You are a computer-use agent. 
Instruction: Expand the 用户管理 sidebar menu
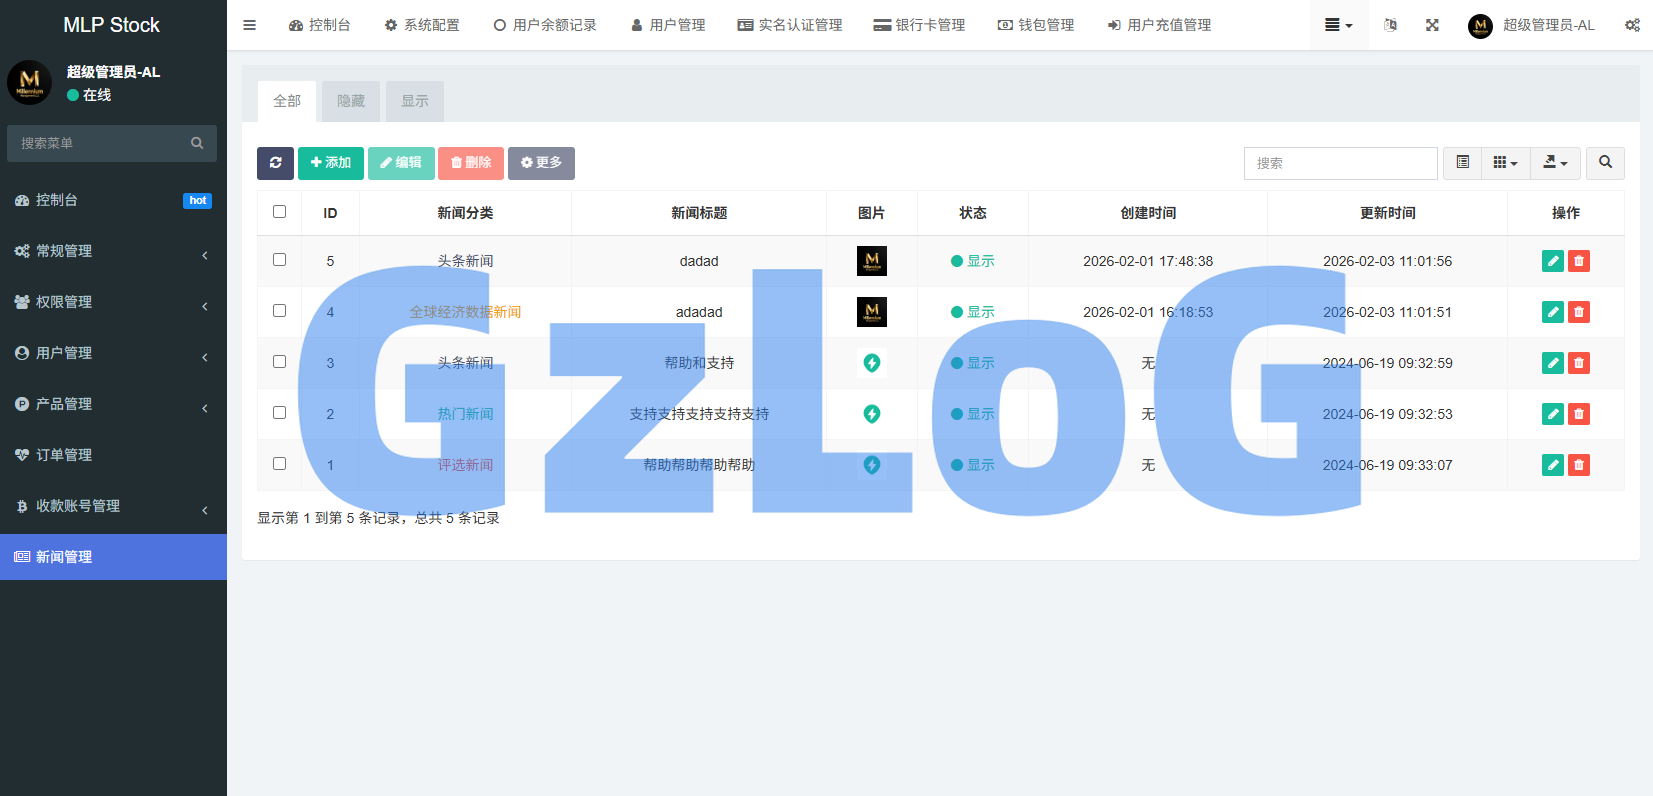[112, 353]
